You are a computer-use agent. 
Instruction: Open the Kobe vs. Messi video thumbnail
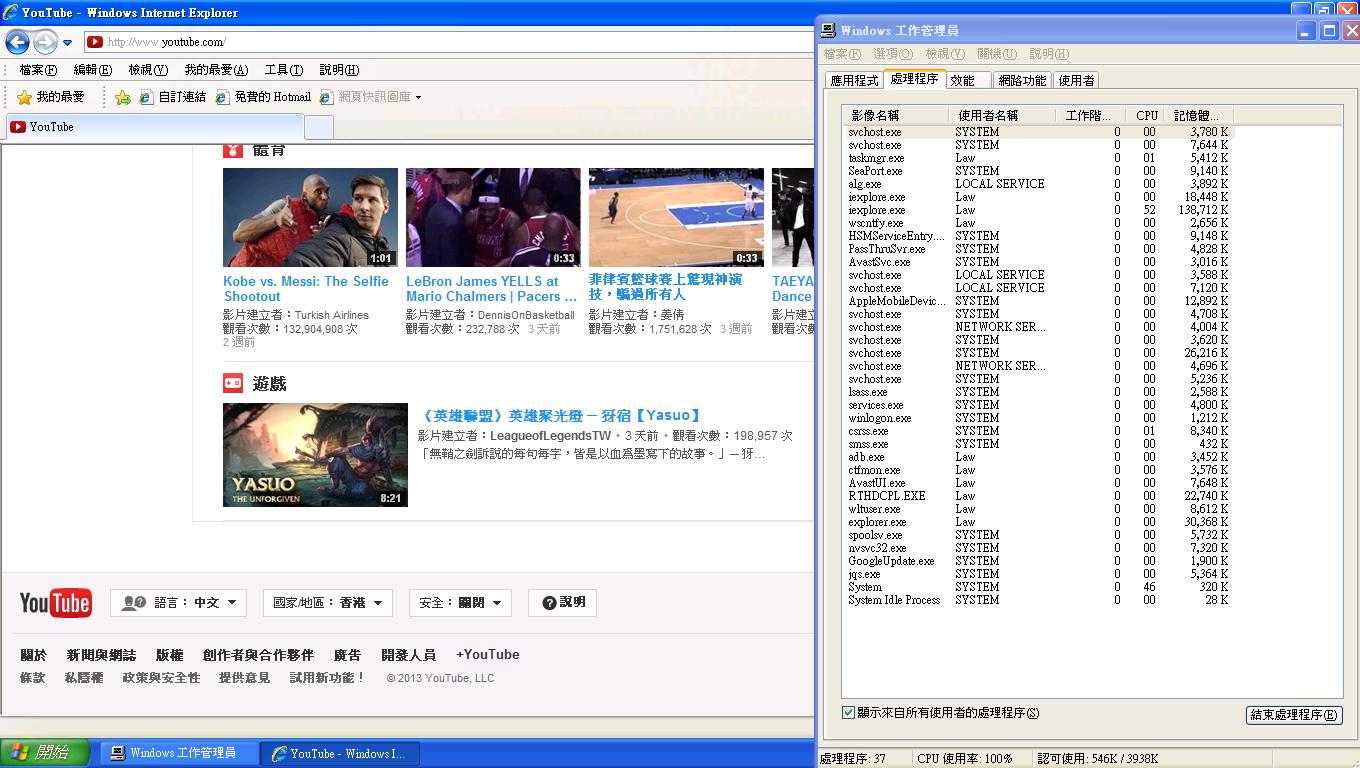pos(310,217)
